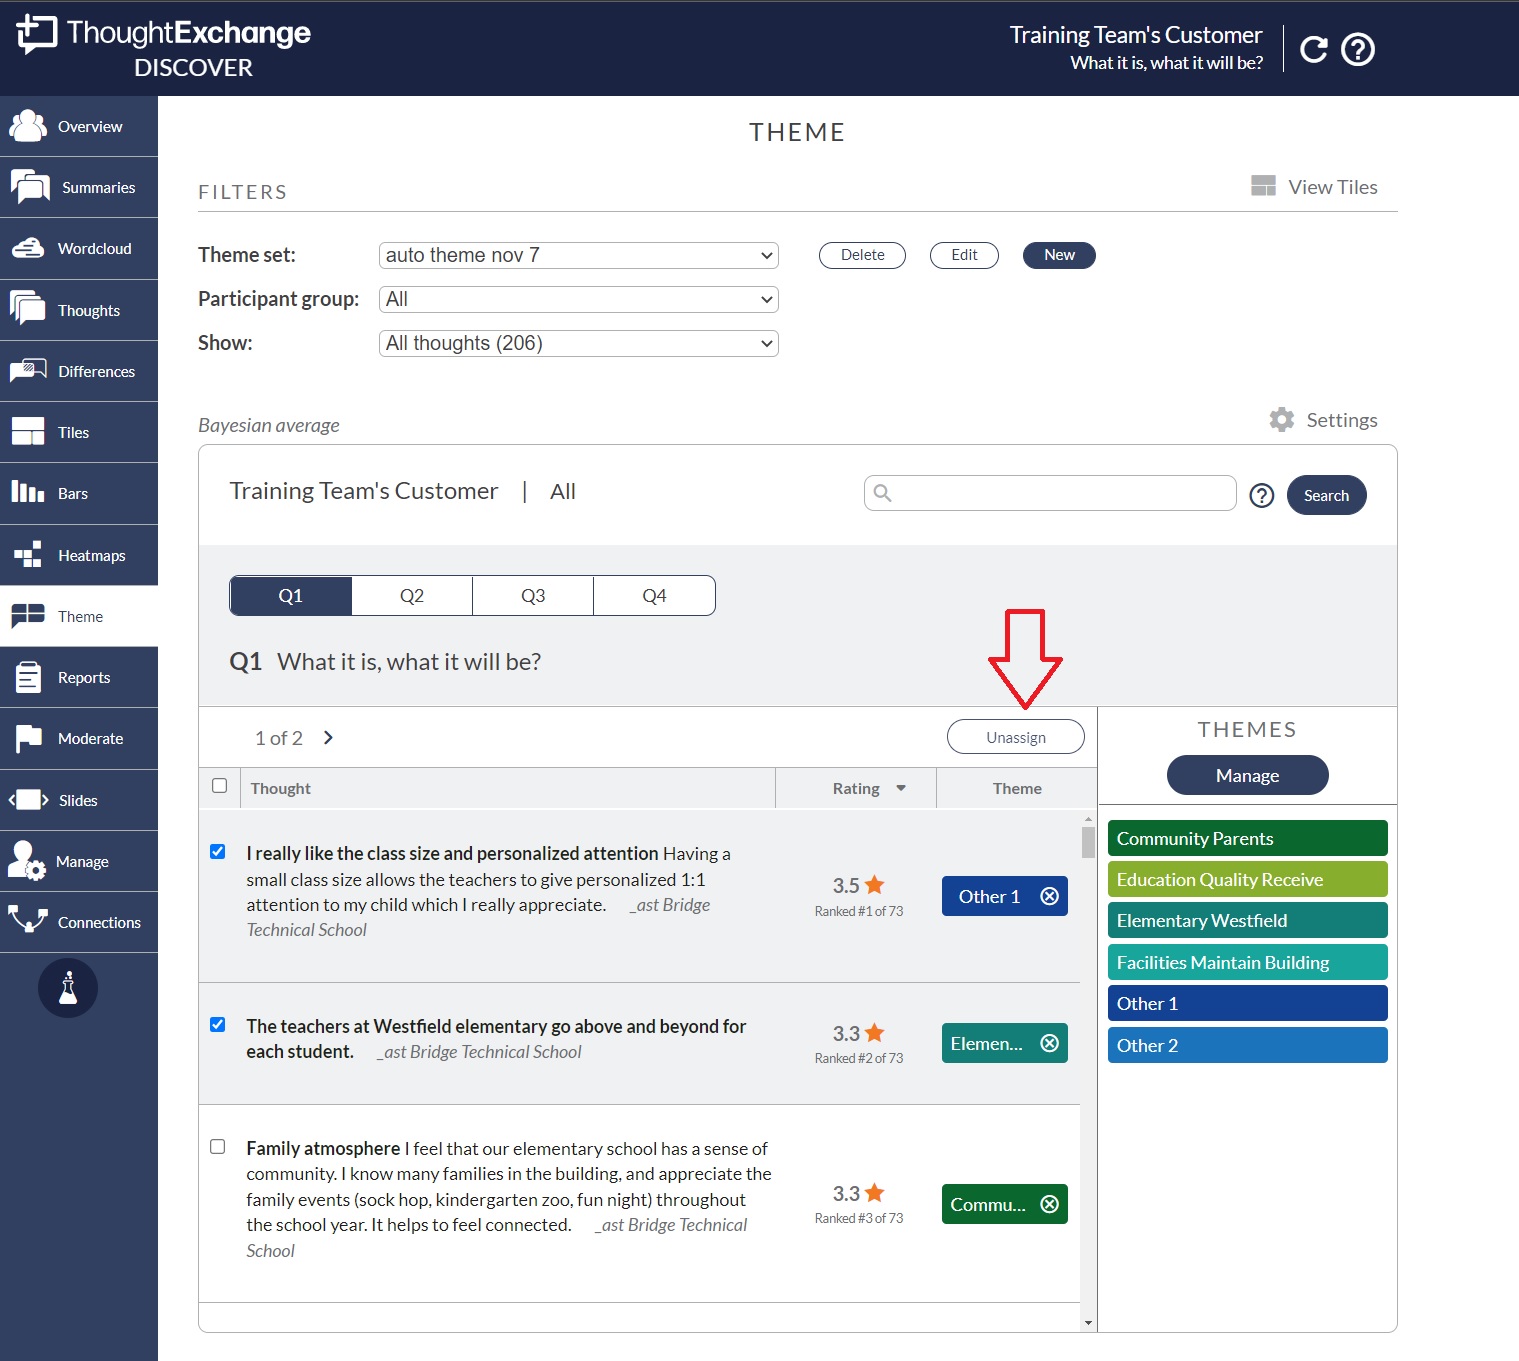Open Reports in the sidebar
Viewport: 1519px width, 1361px height.
coord(79,677)
